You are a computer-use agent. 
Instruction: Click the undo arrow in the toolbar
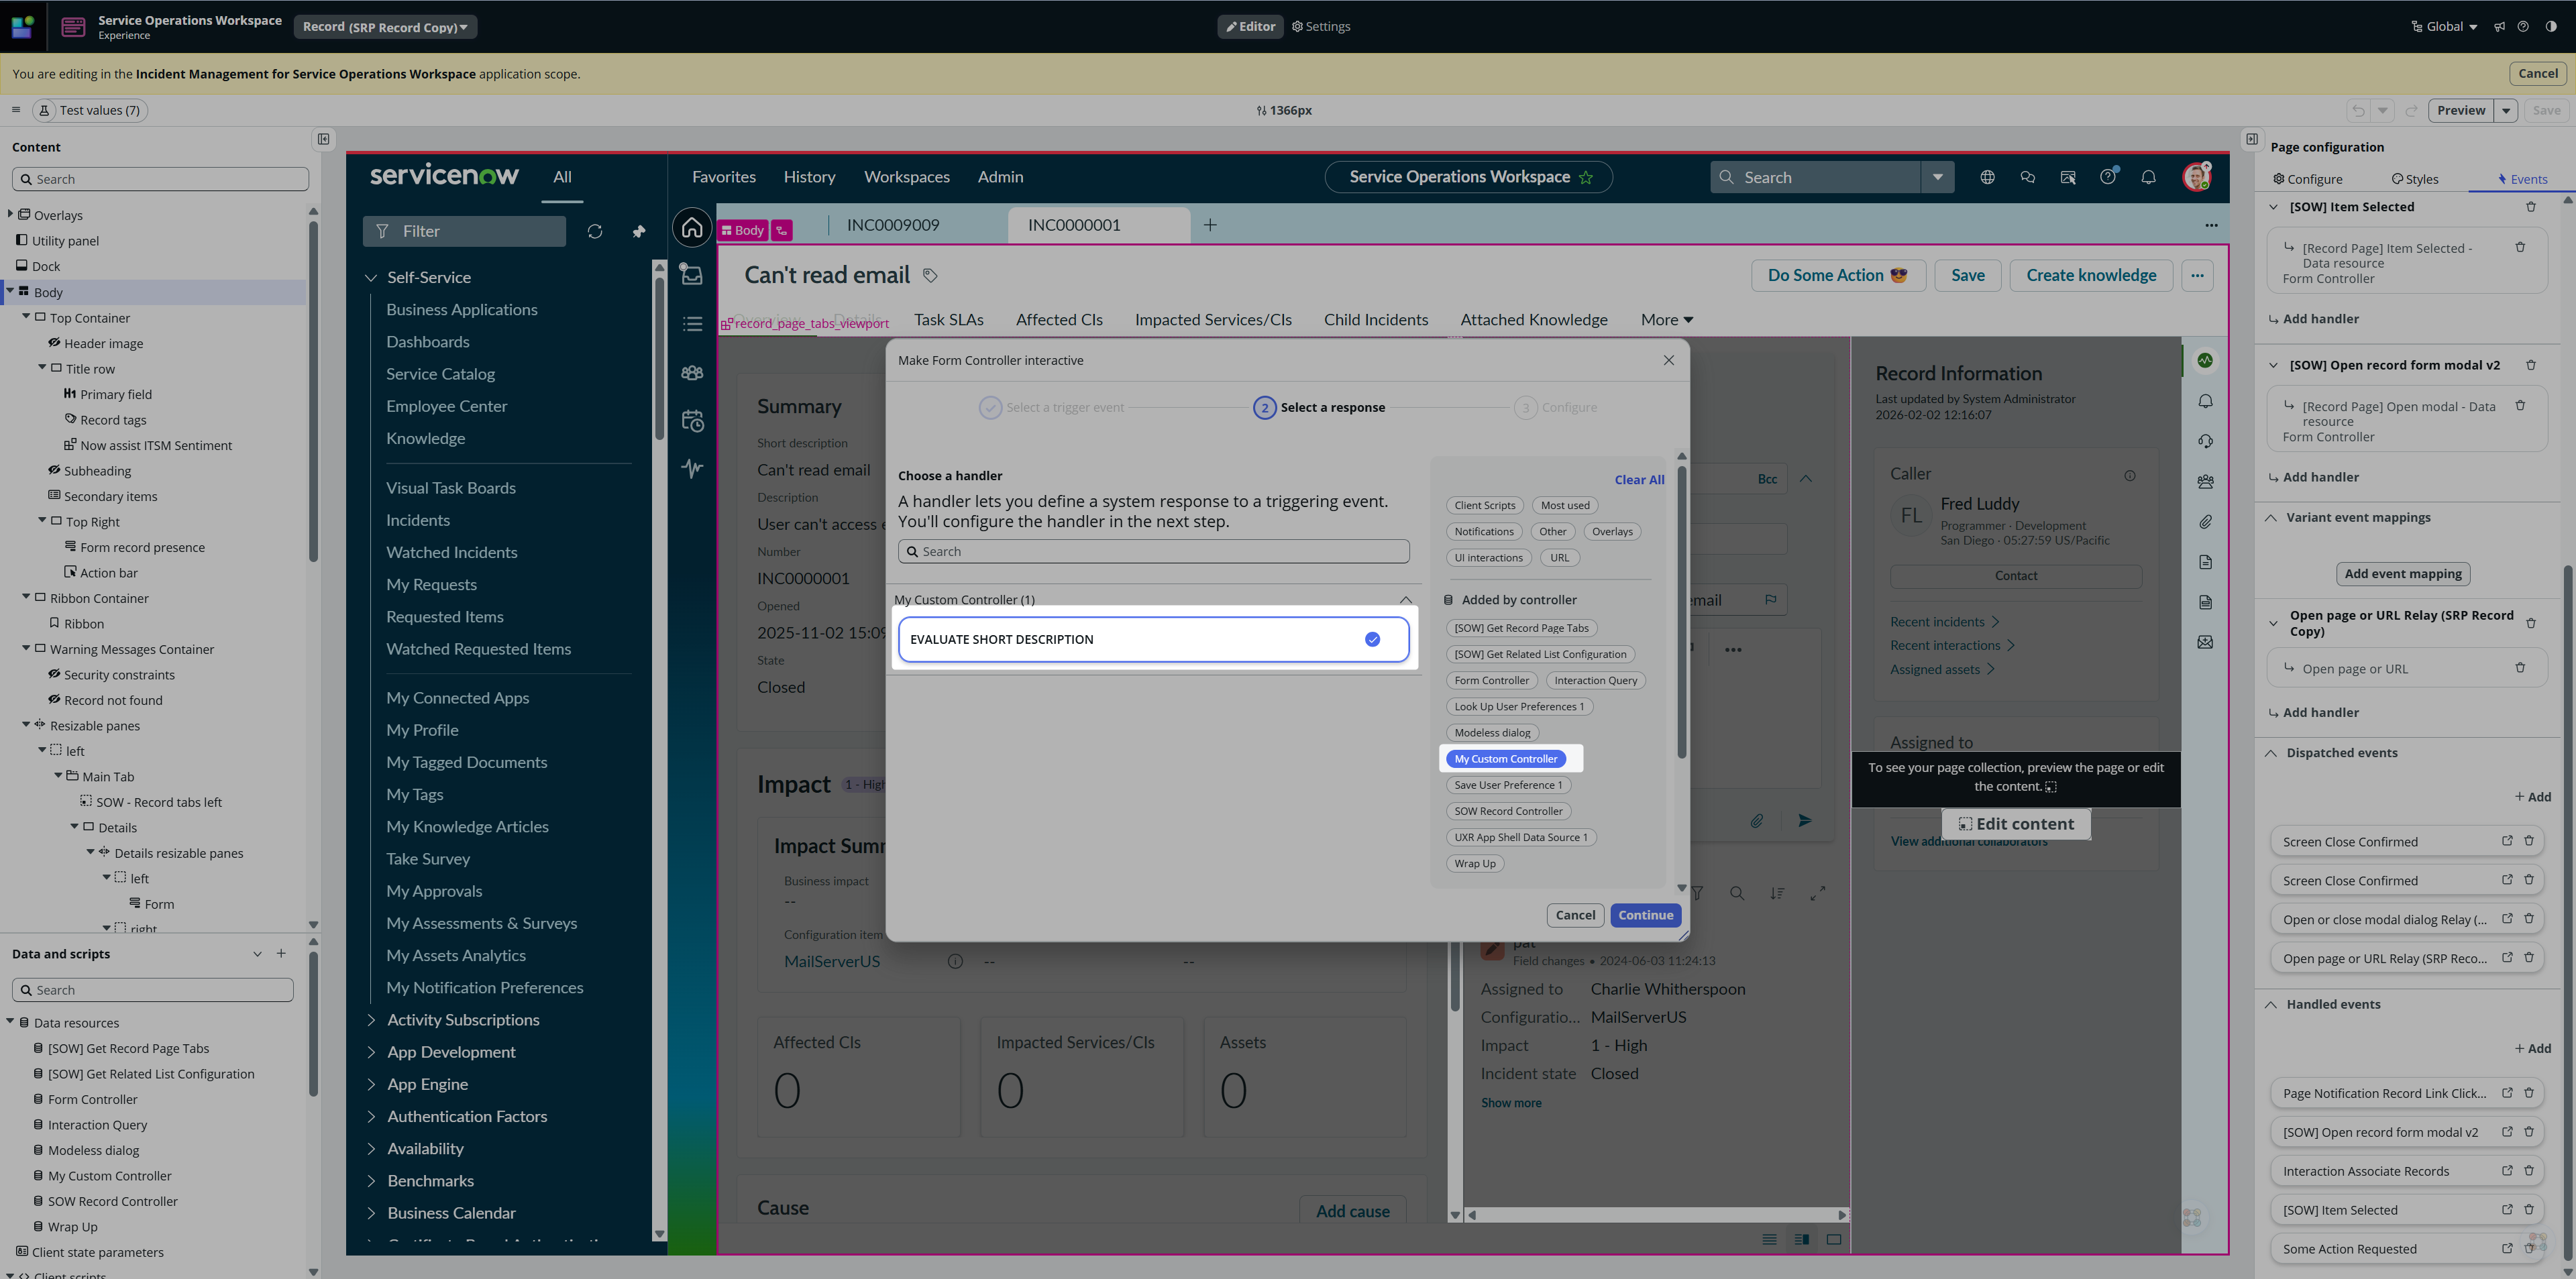[x=2358, y=111]
